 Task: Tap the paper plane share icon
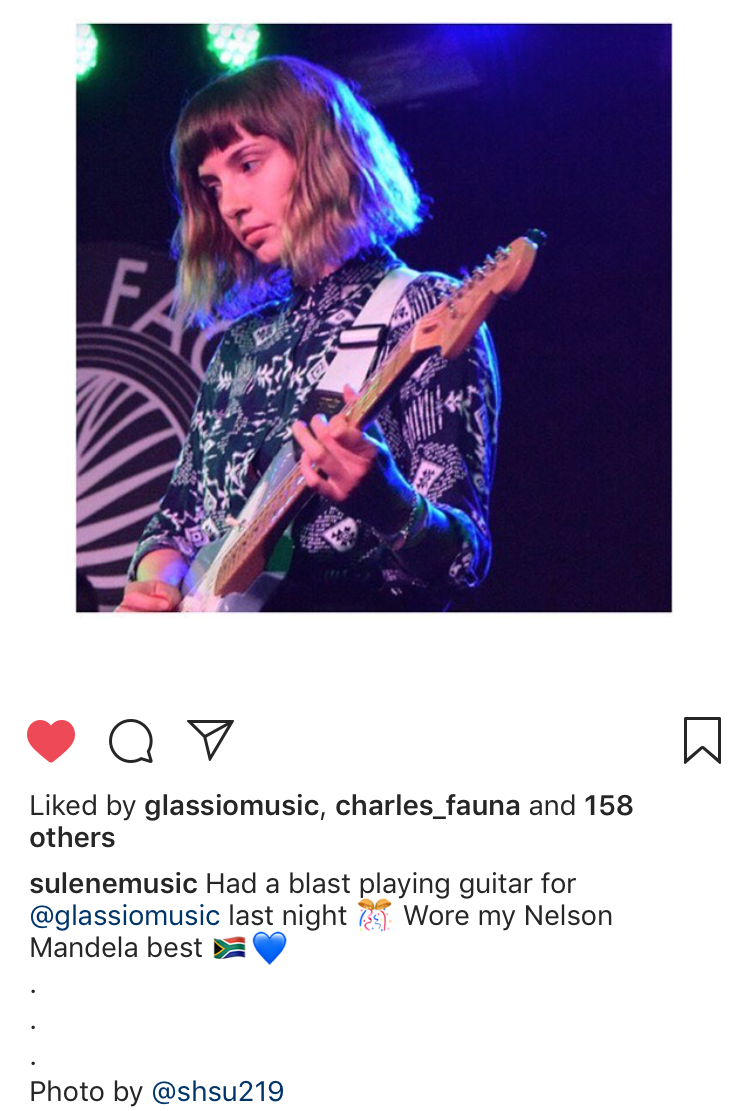point(210,739)
